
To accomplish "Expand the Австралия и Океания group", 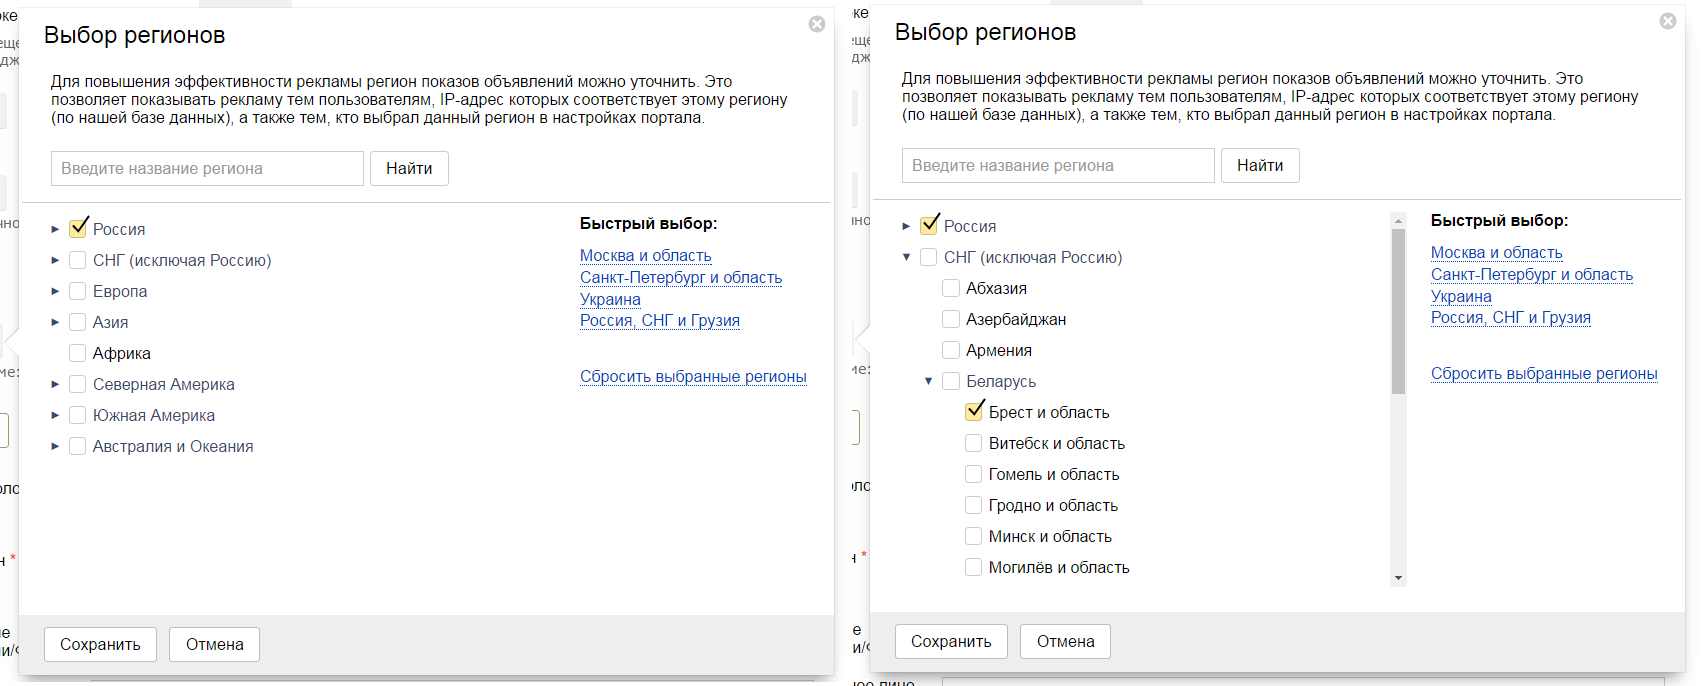I will point(55,447).
